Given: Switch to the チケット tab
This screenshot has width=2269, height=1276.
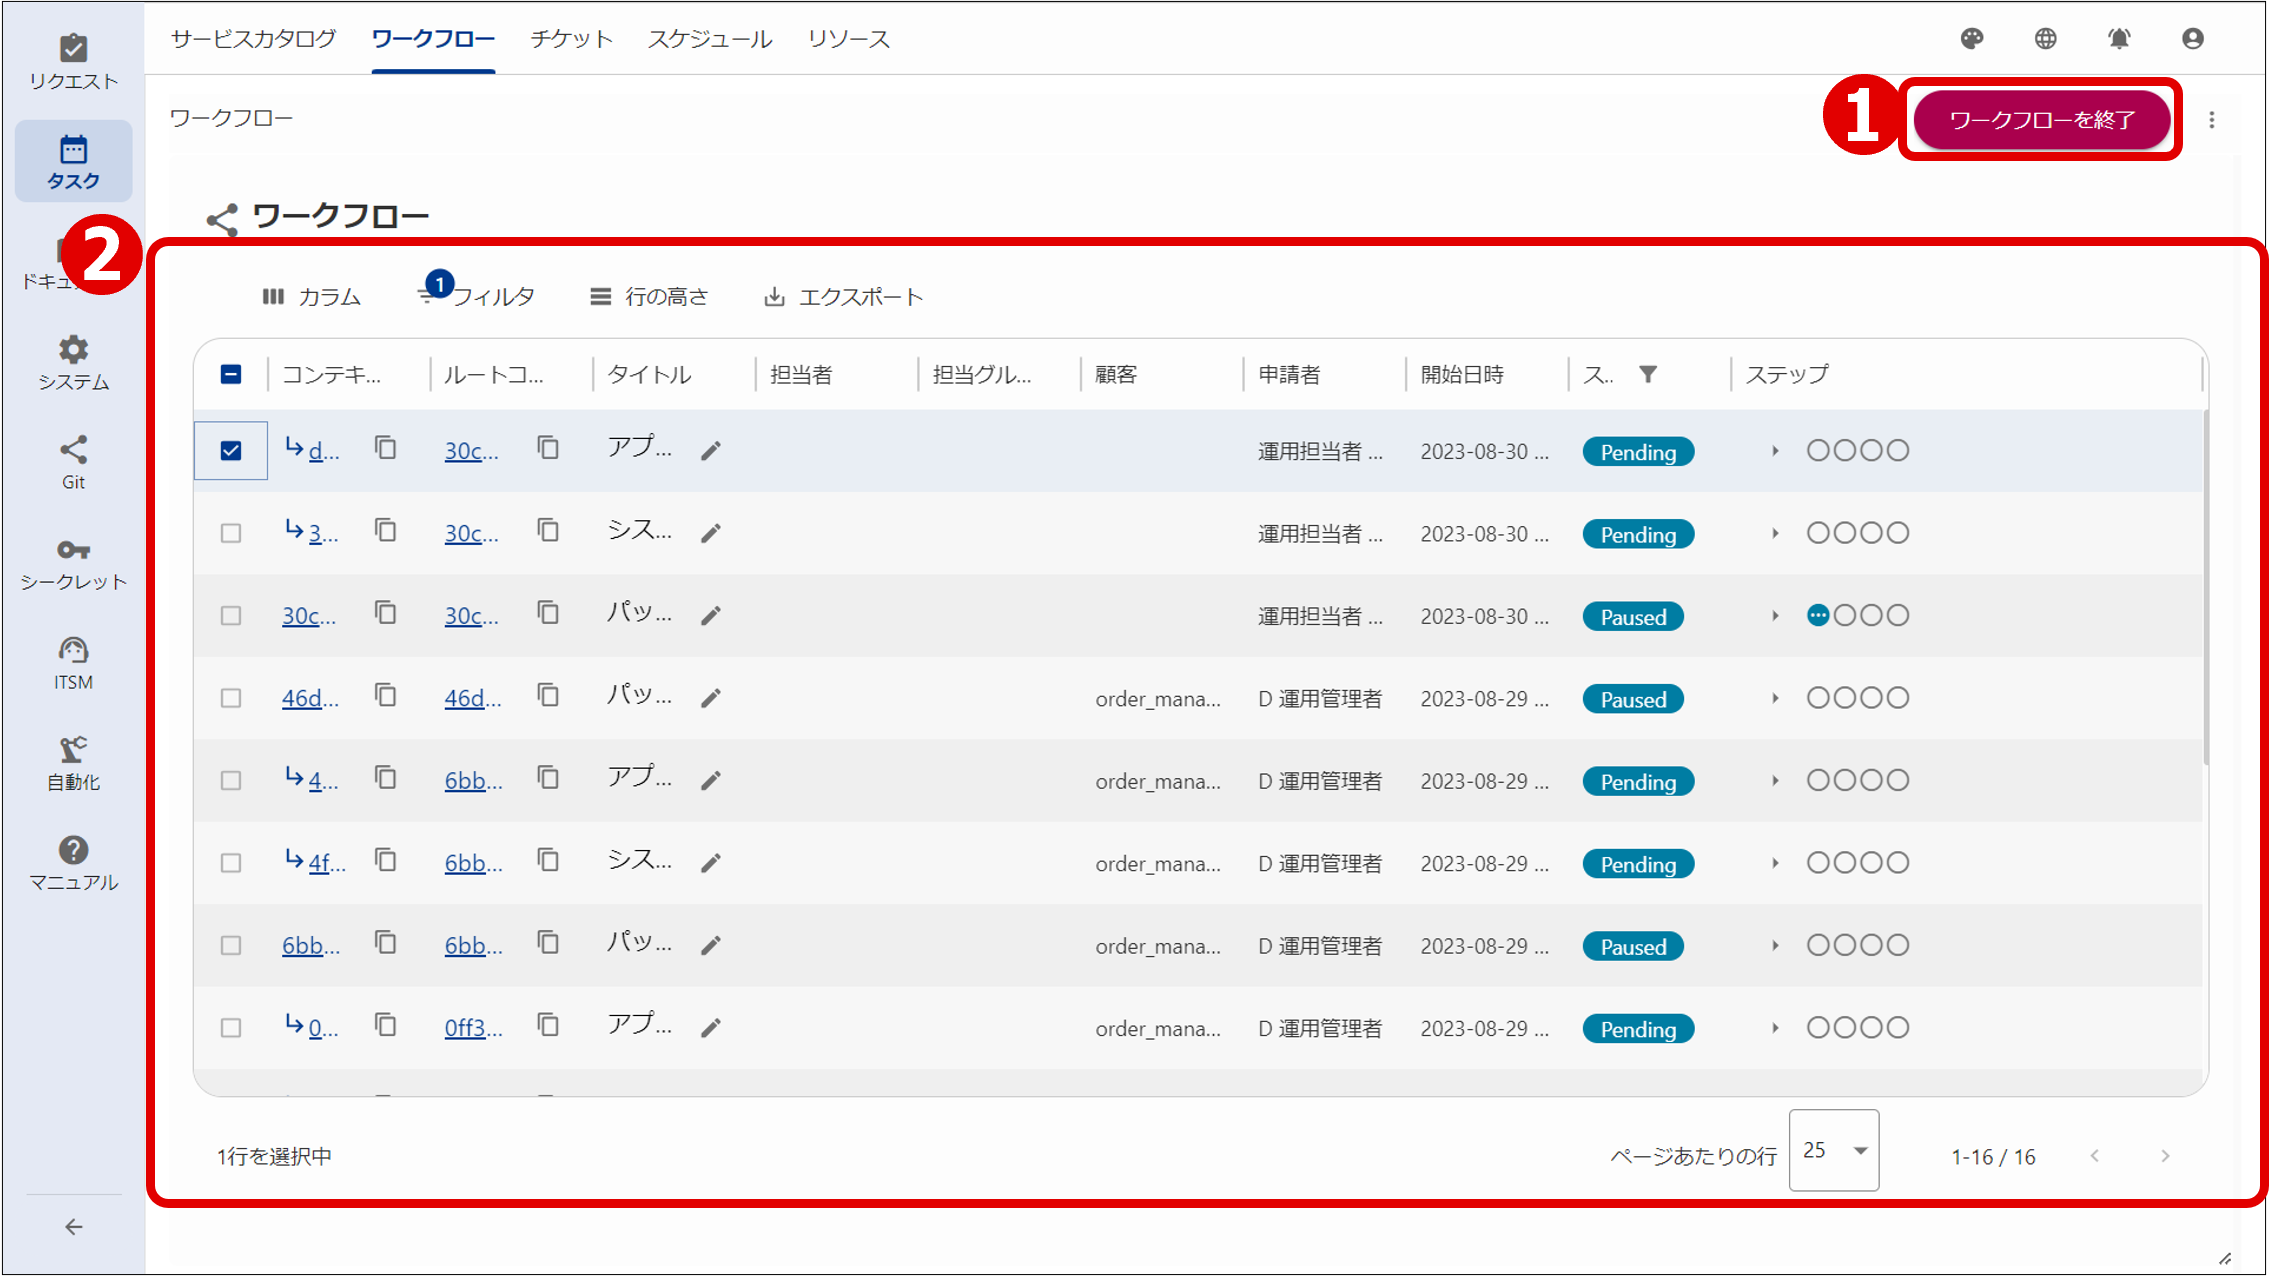Looking at the screenshot, I should [x=570, y=39].
